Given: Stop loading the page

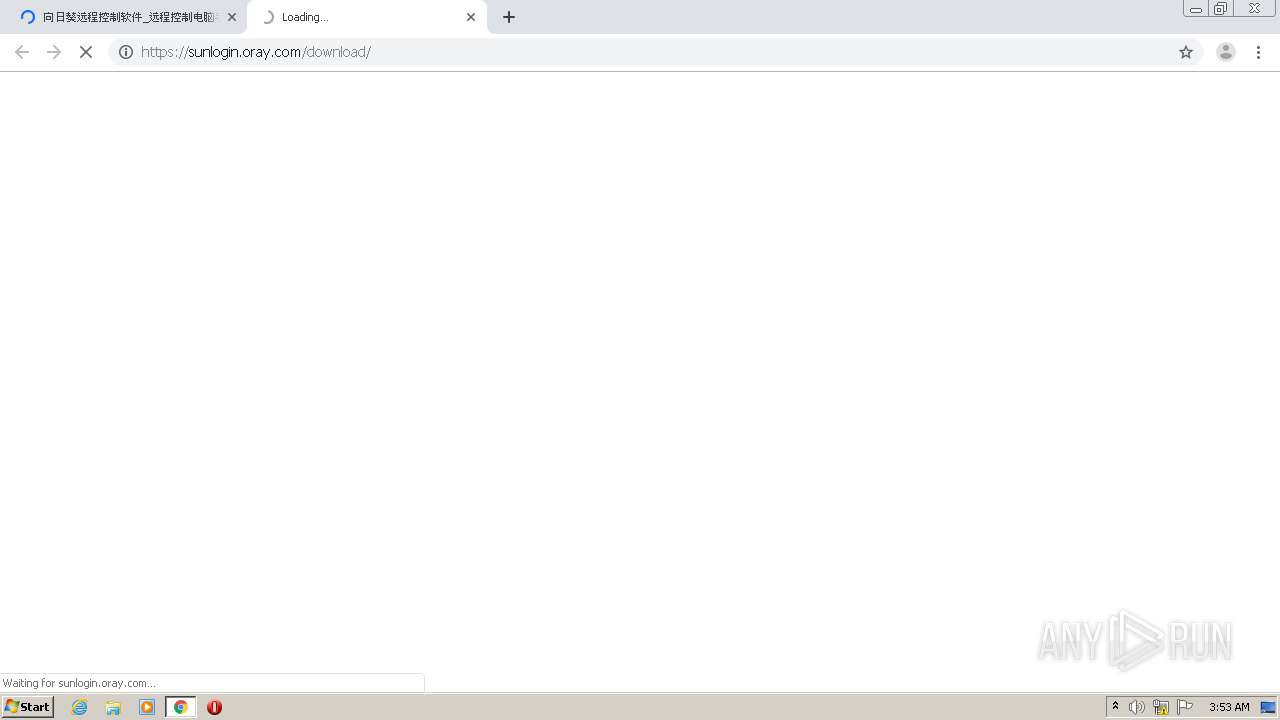Looking at the screenshot, I should (86, 52).
